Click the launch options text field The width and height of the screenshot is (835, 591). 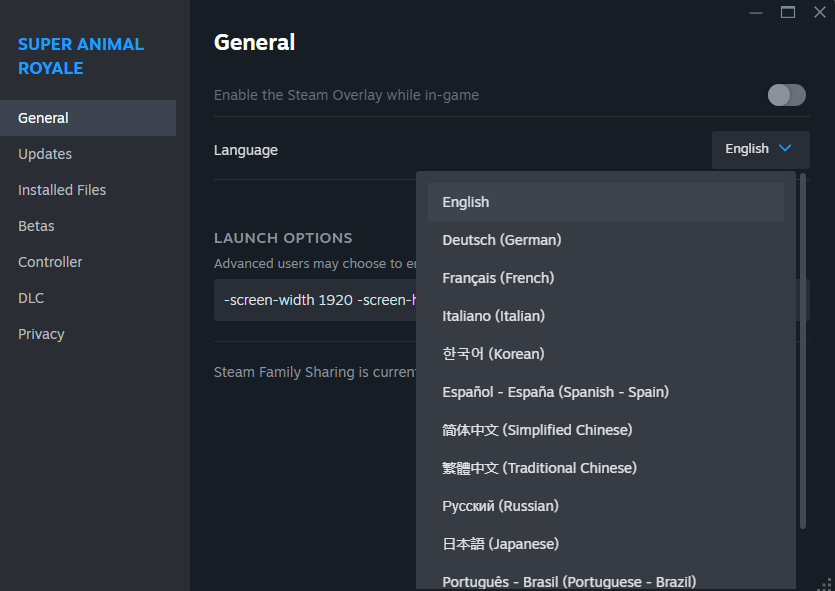coord(315,300)
